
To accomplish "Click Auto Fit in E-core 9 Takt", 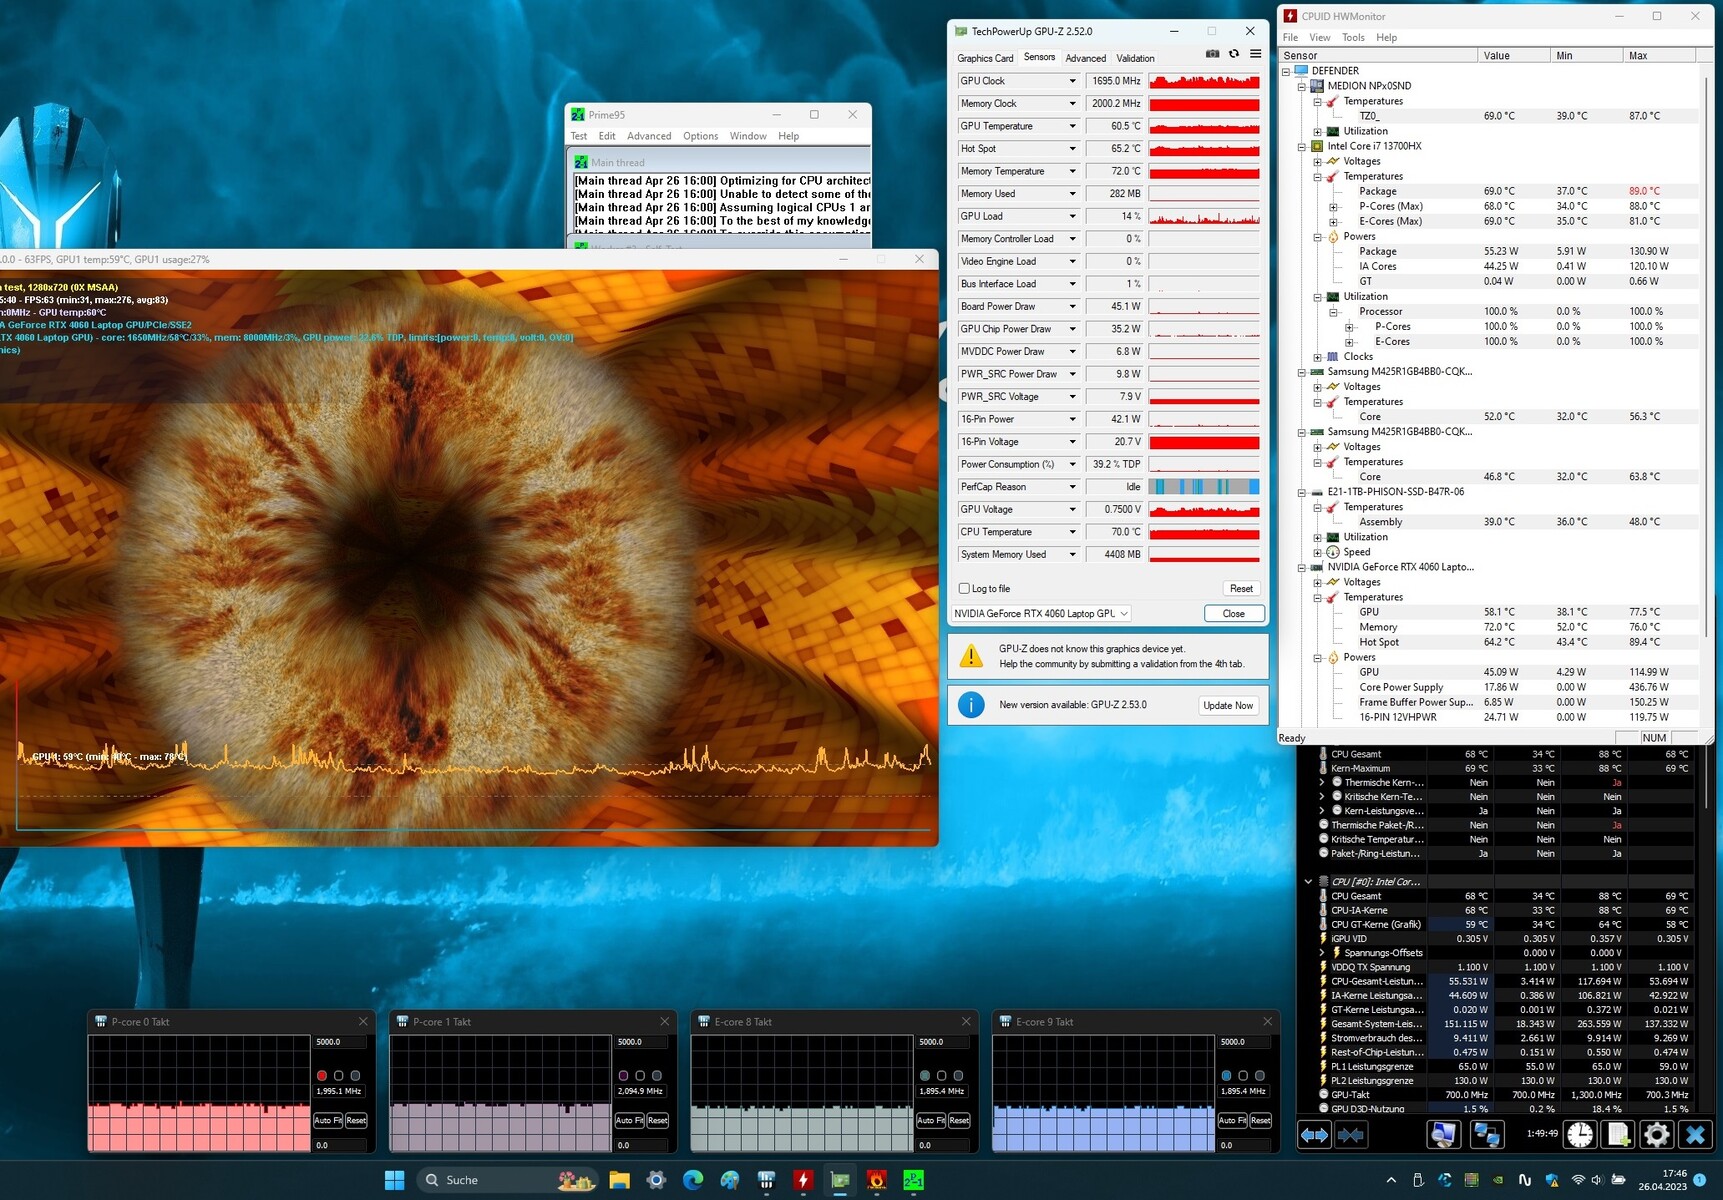I will coord(1232,1120).
